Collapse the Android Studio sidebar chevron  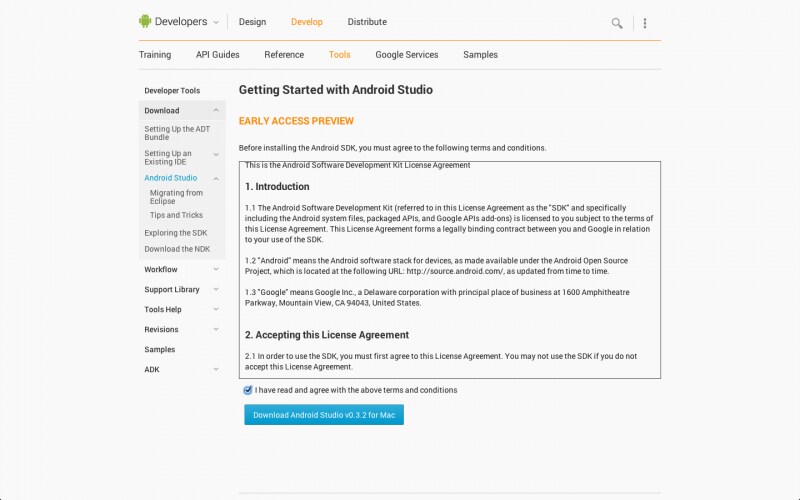216,178
